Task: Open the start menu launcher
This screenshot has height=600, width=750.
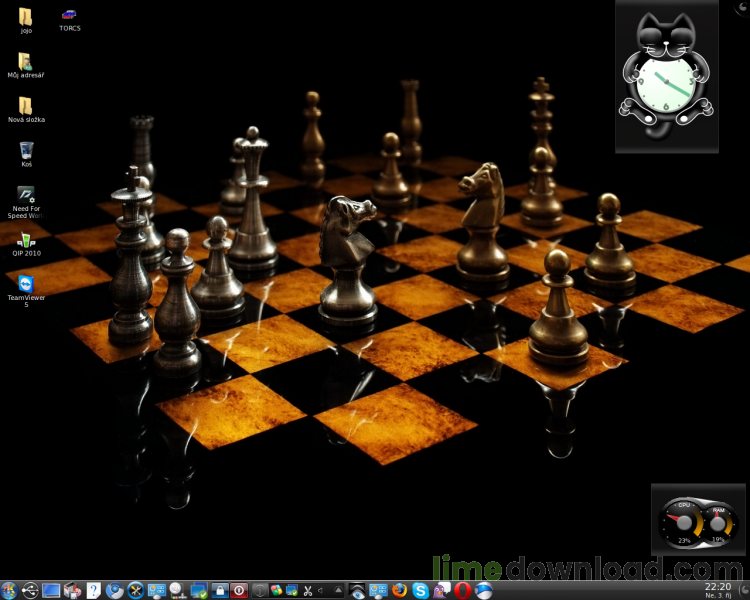Action: click(x=10, y=590)
